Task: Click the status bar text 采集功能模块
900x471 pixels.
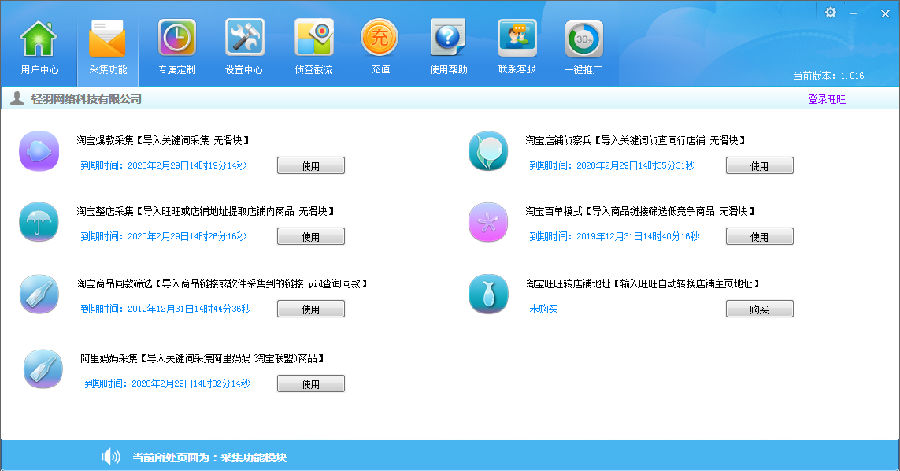Action: point(254,457)
